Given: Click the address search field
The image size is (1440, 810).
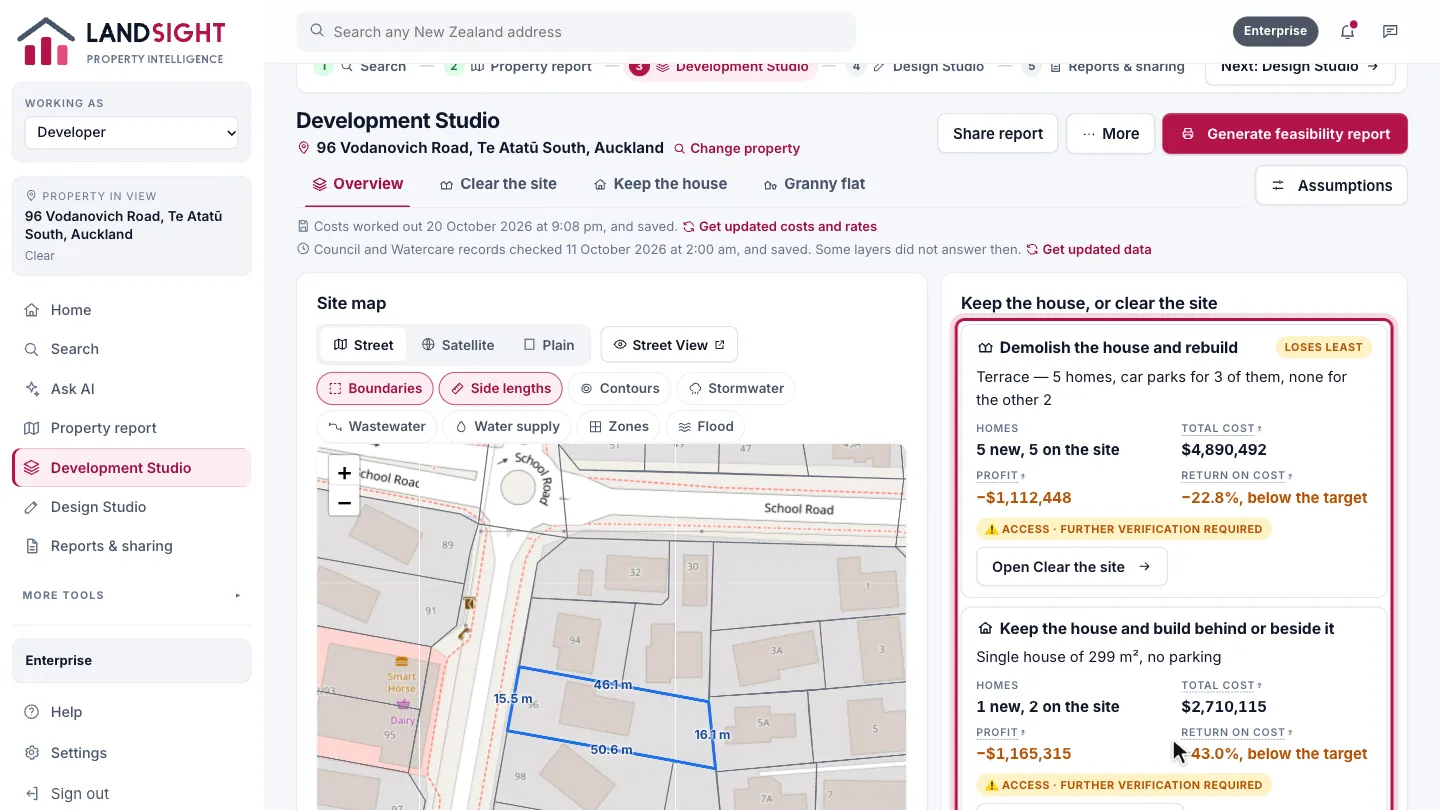Looking at the screenshot, I should 576,31.
